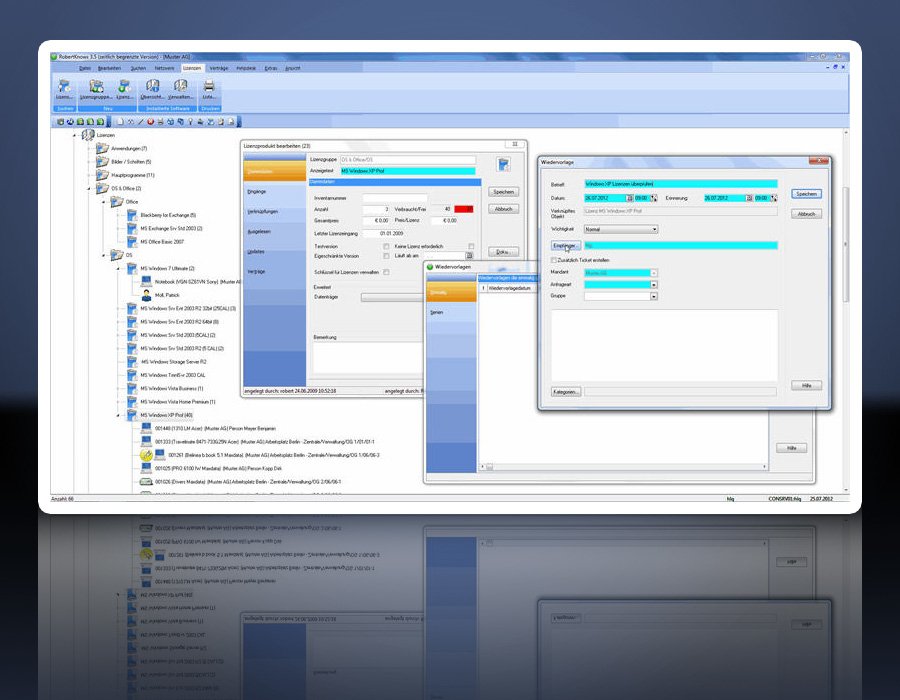Viewport: 900px width, 700px height.
Task: Enable Zusätzlich Ticket erstellen checkbox
Action: [x=554, y=260]
